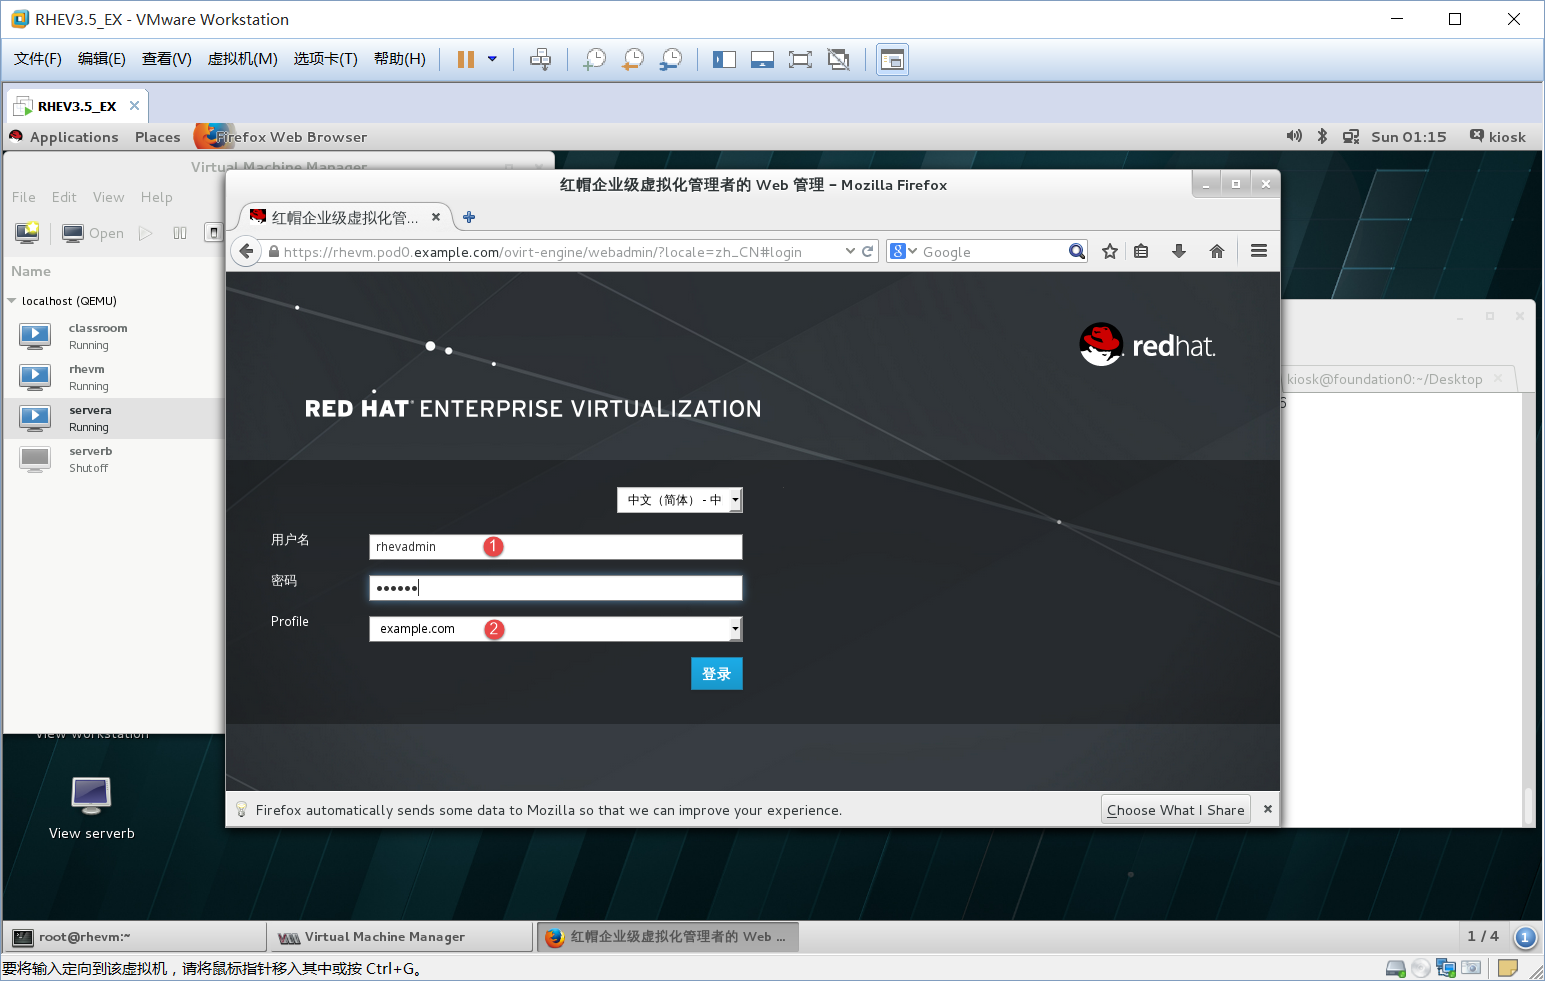Close the RHEV3.5_EX tab

[135, 105]
